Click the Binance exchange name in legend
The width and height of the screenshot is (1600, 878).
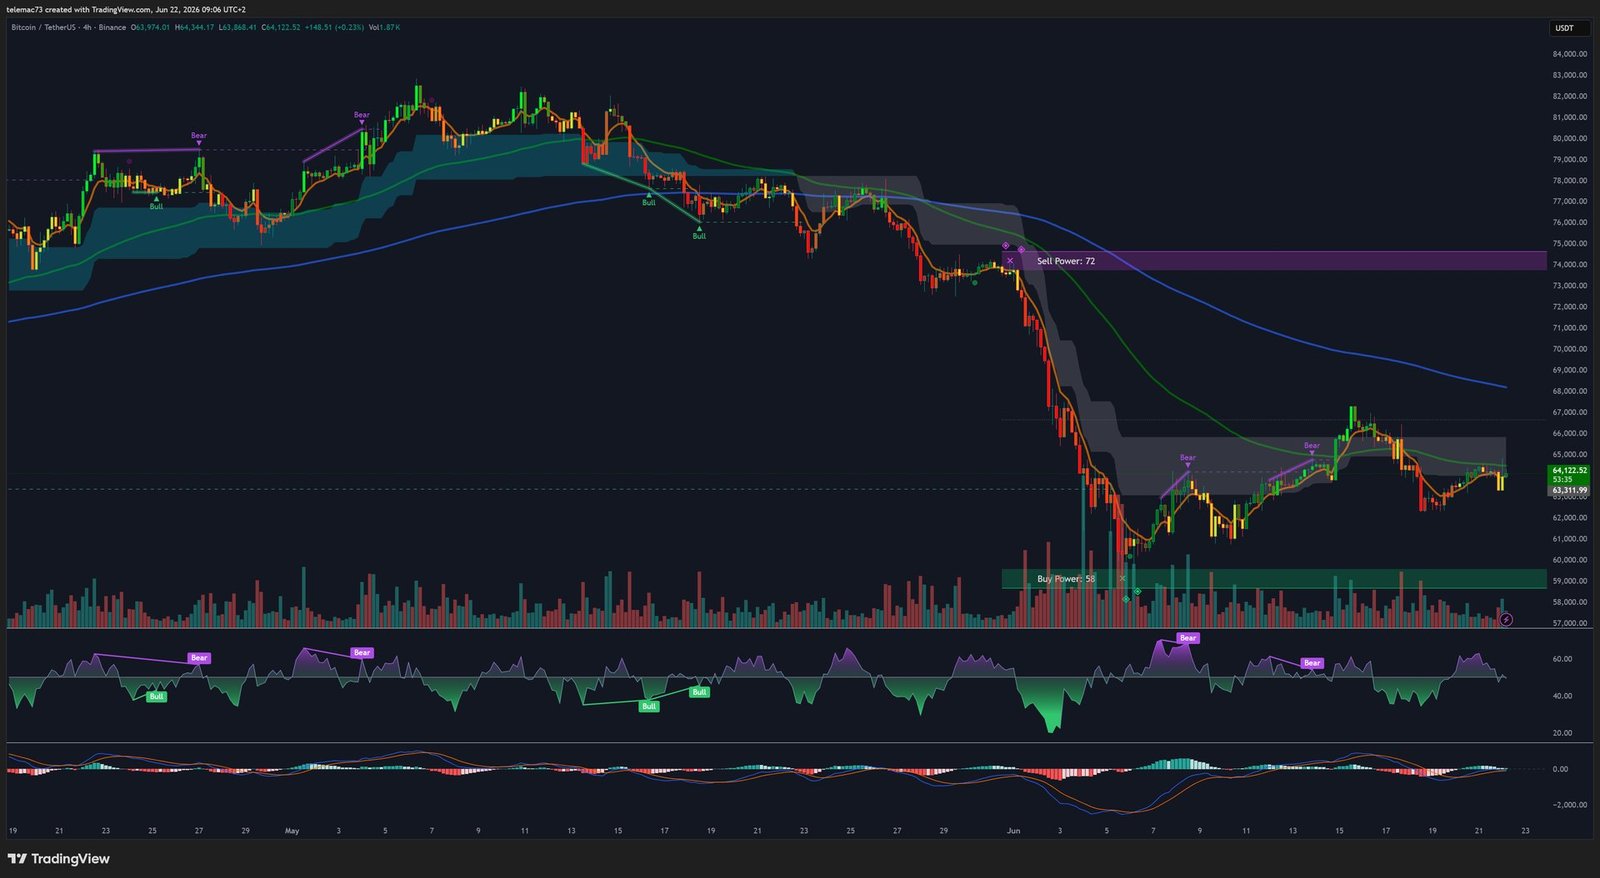coord(112,27)
